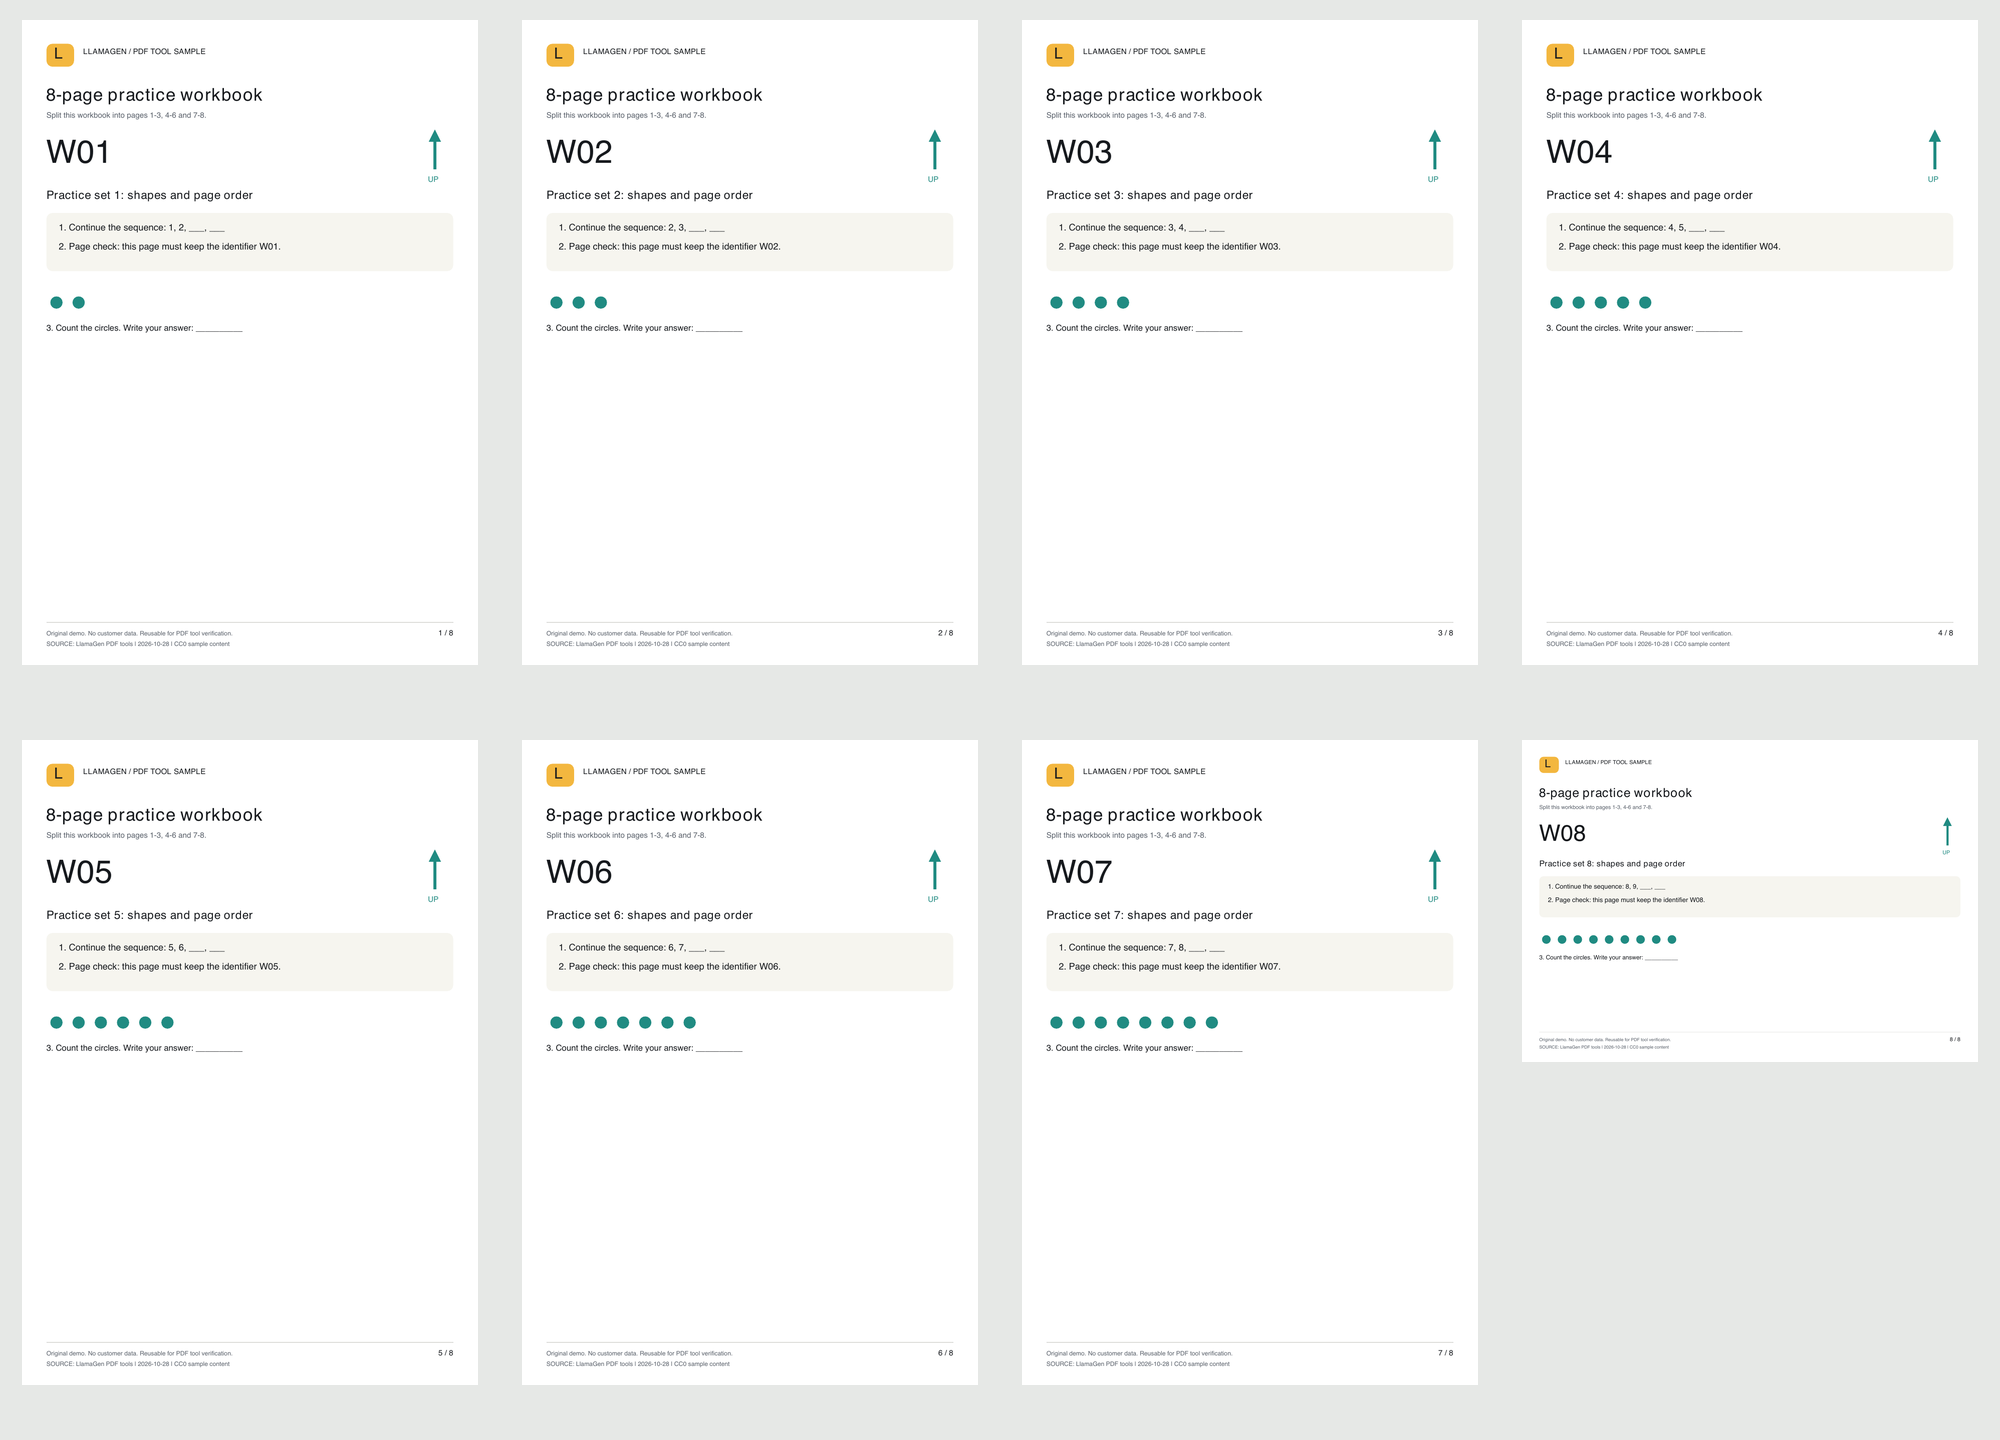Select the L logo on page W06
Viewport: 2000px width, 1440px height.
560,775
